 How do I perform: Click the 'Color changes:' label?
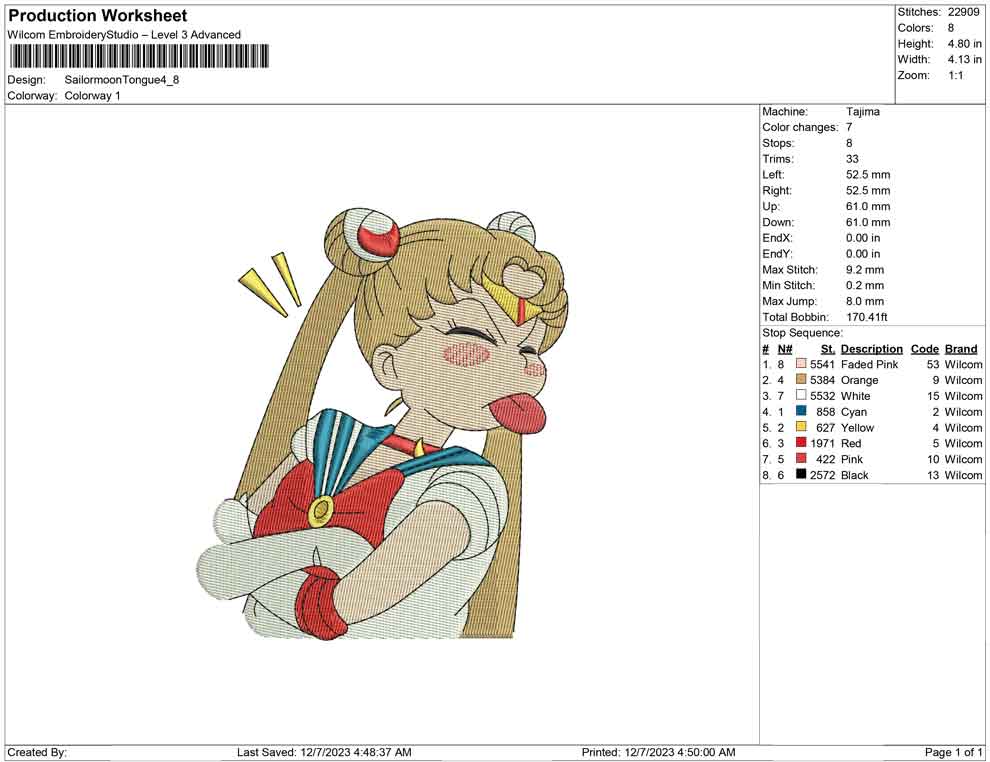coord(800,128)
